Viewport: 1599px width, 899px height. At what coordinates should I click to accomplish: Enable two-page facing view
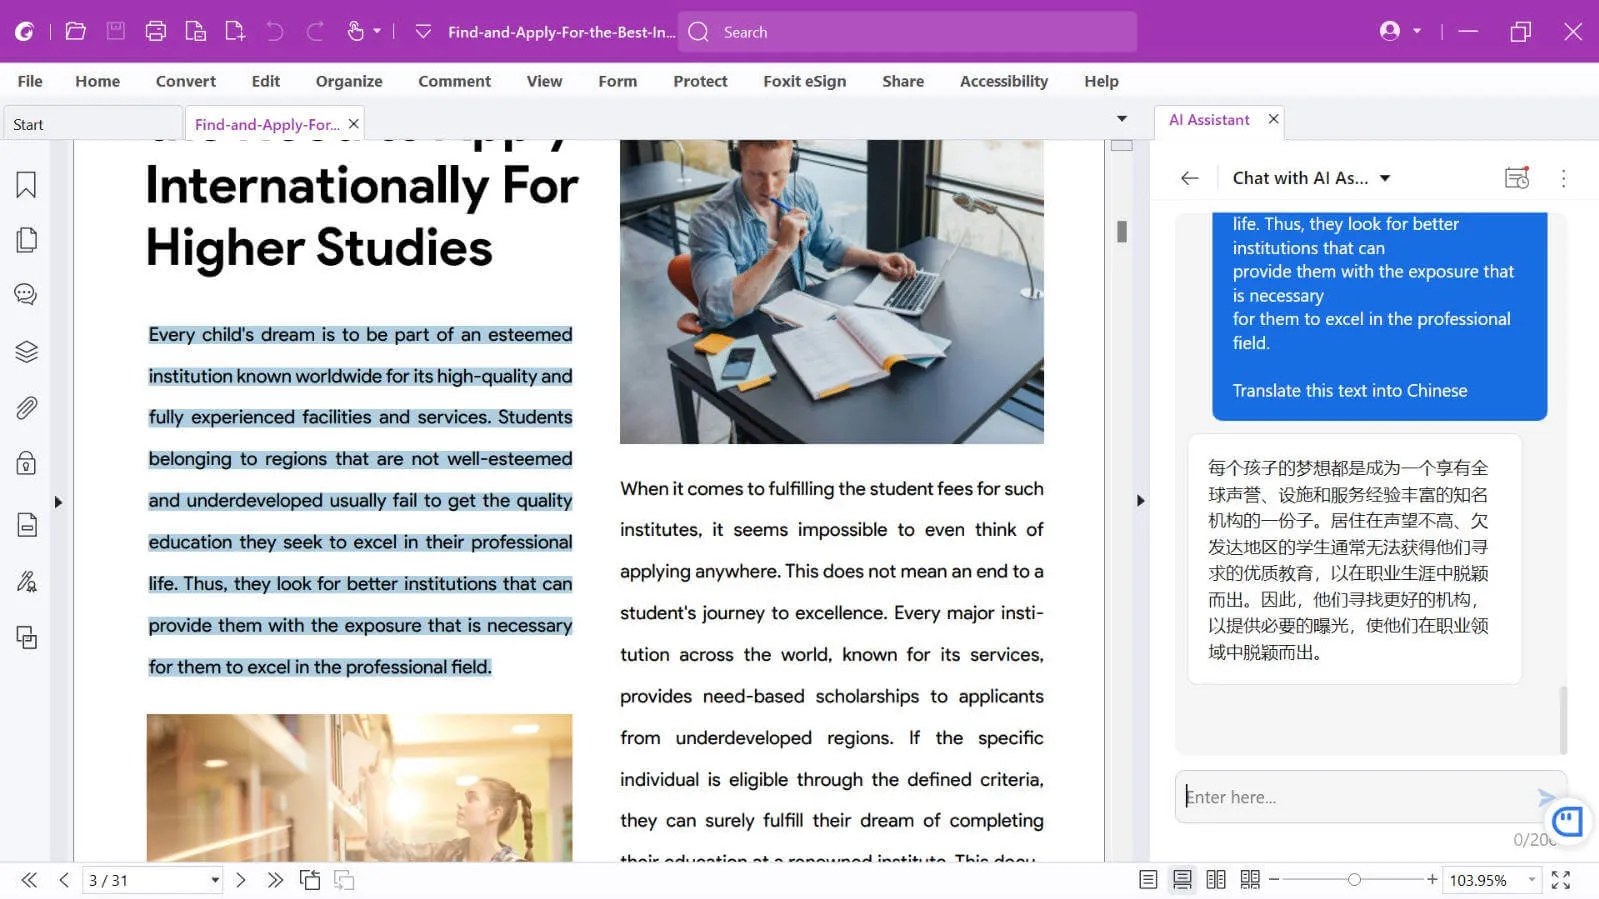tap(1216, 880)
